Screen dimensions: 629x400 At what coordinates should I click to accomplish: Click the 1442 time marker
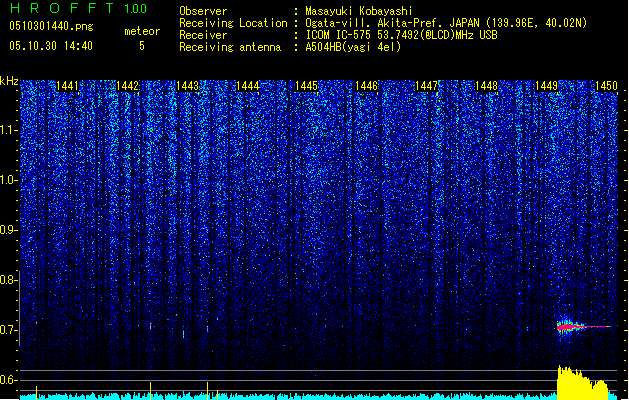pos(127,86)
